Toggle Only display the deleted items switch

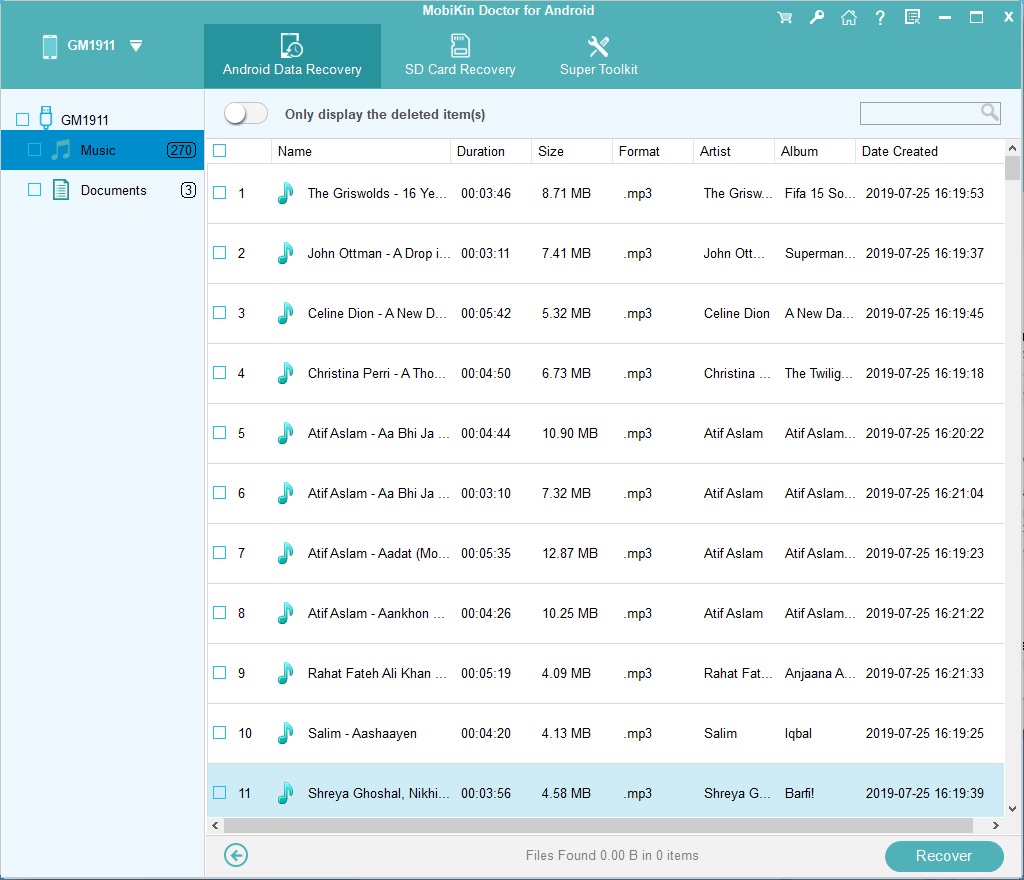[246, 114]
